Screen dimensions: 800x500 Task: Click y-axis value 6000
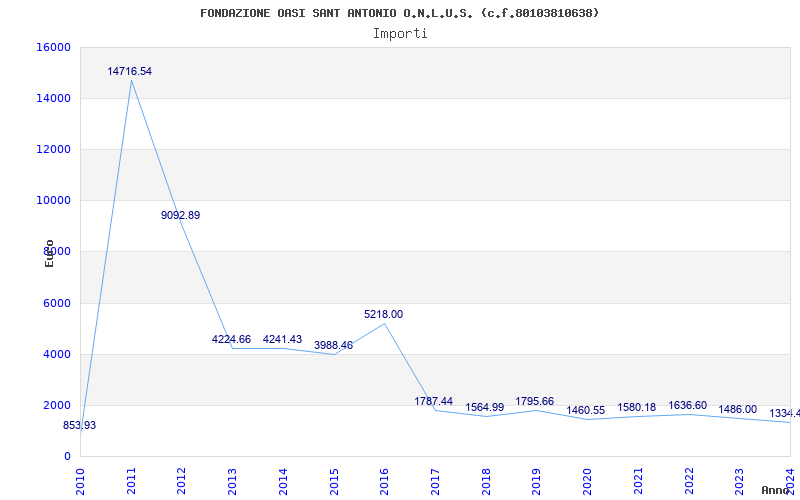pos(56,304)
